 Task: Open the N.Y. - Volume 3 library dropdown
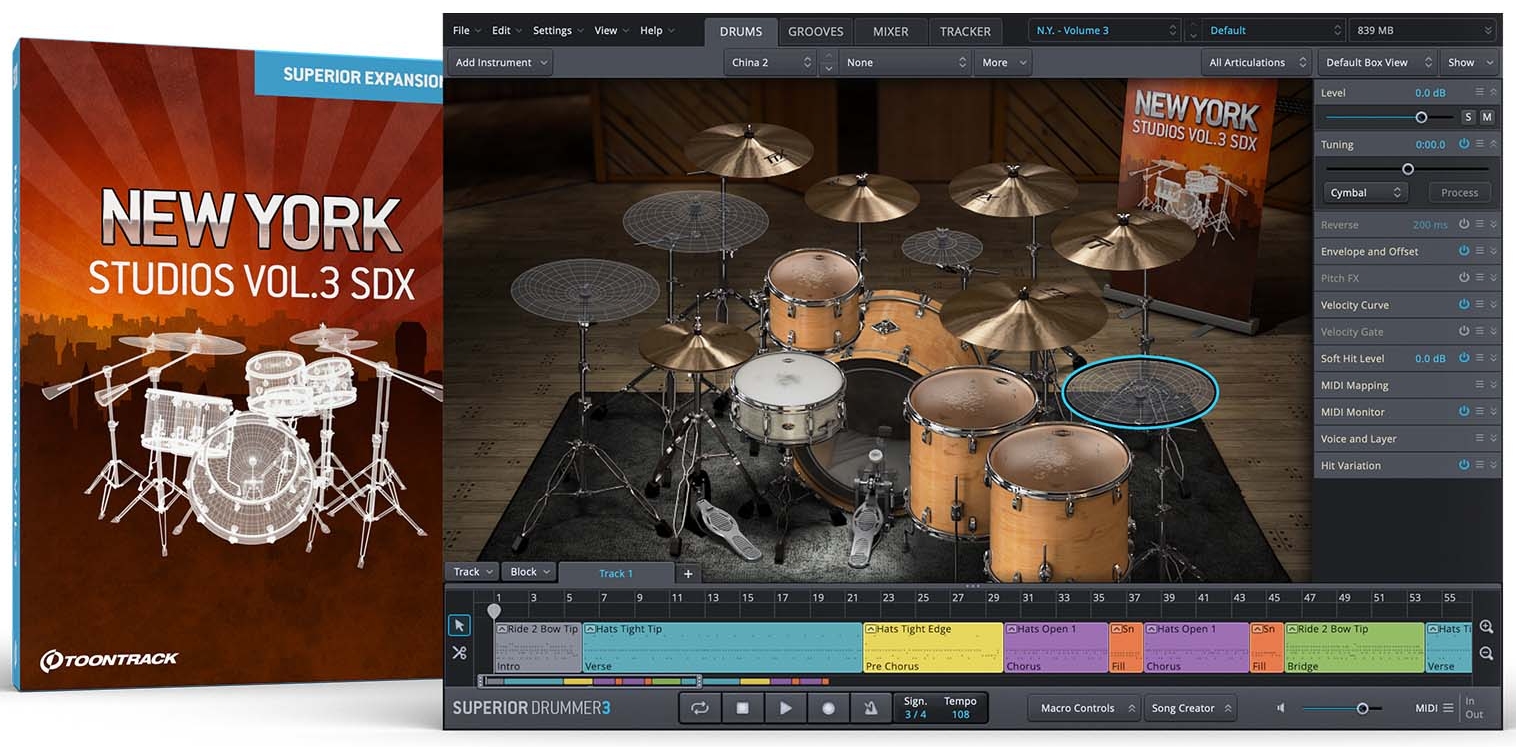(1105, 30)
